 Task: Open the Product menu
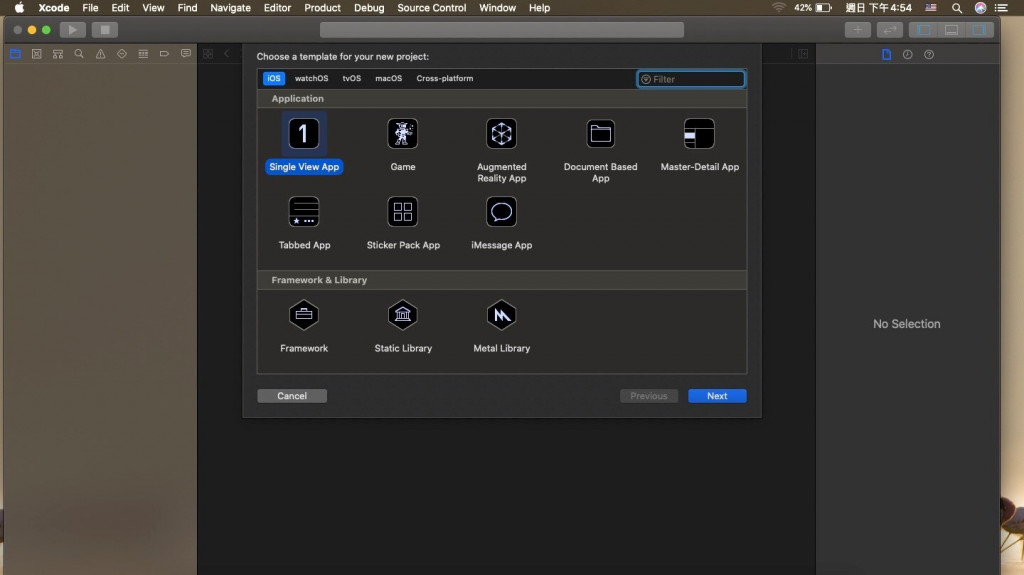(323, 8)
